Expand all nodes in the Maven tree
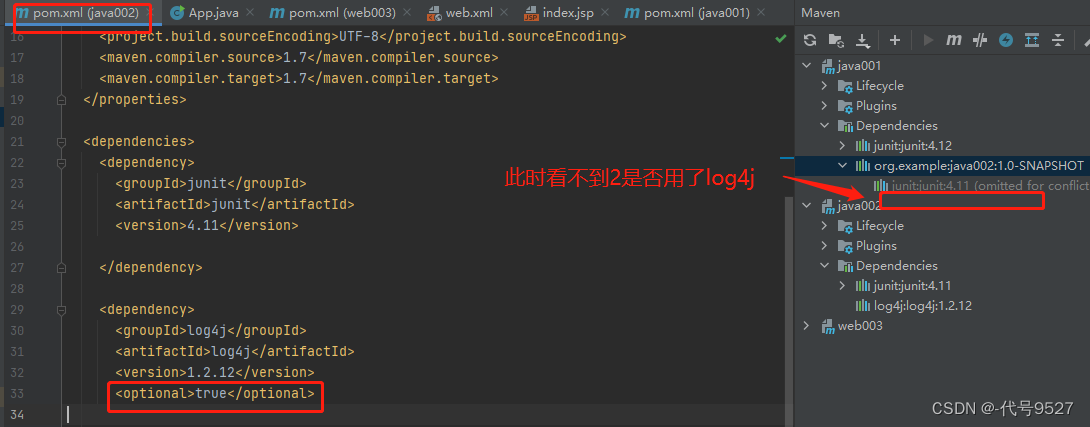 pos(1033,40)
